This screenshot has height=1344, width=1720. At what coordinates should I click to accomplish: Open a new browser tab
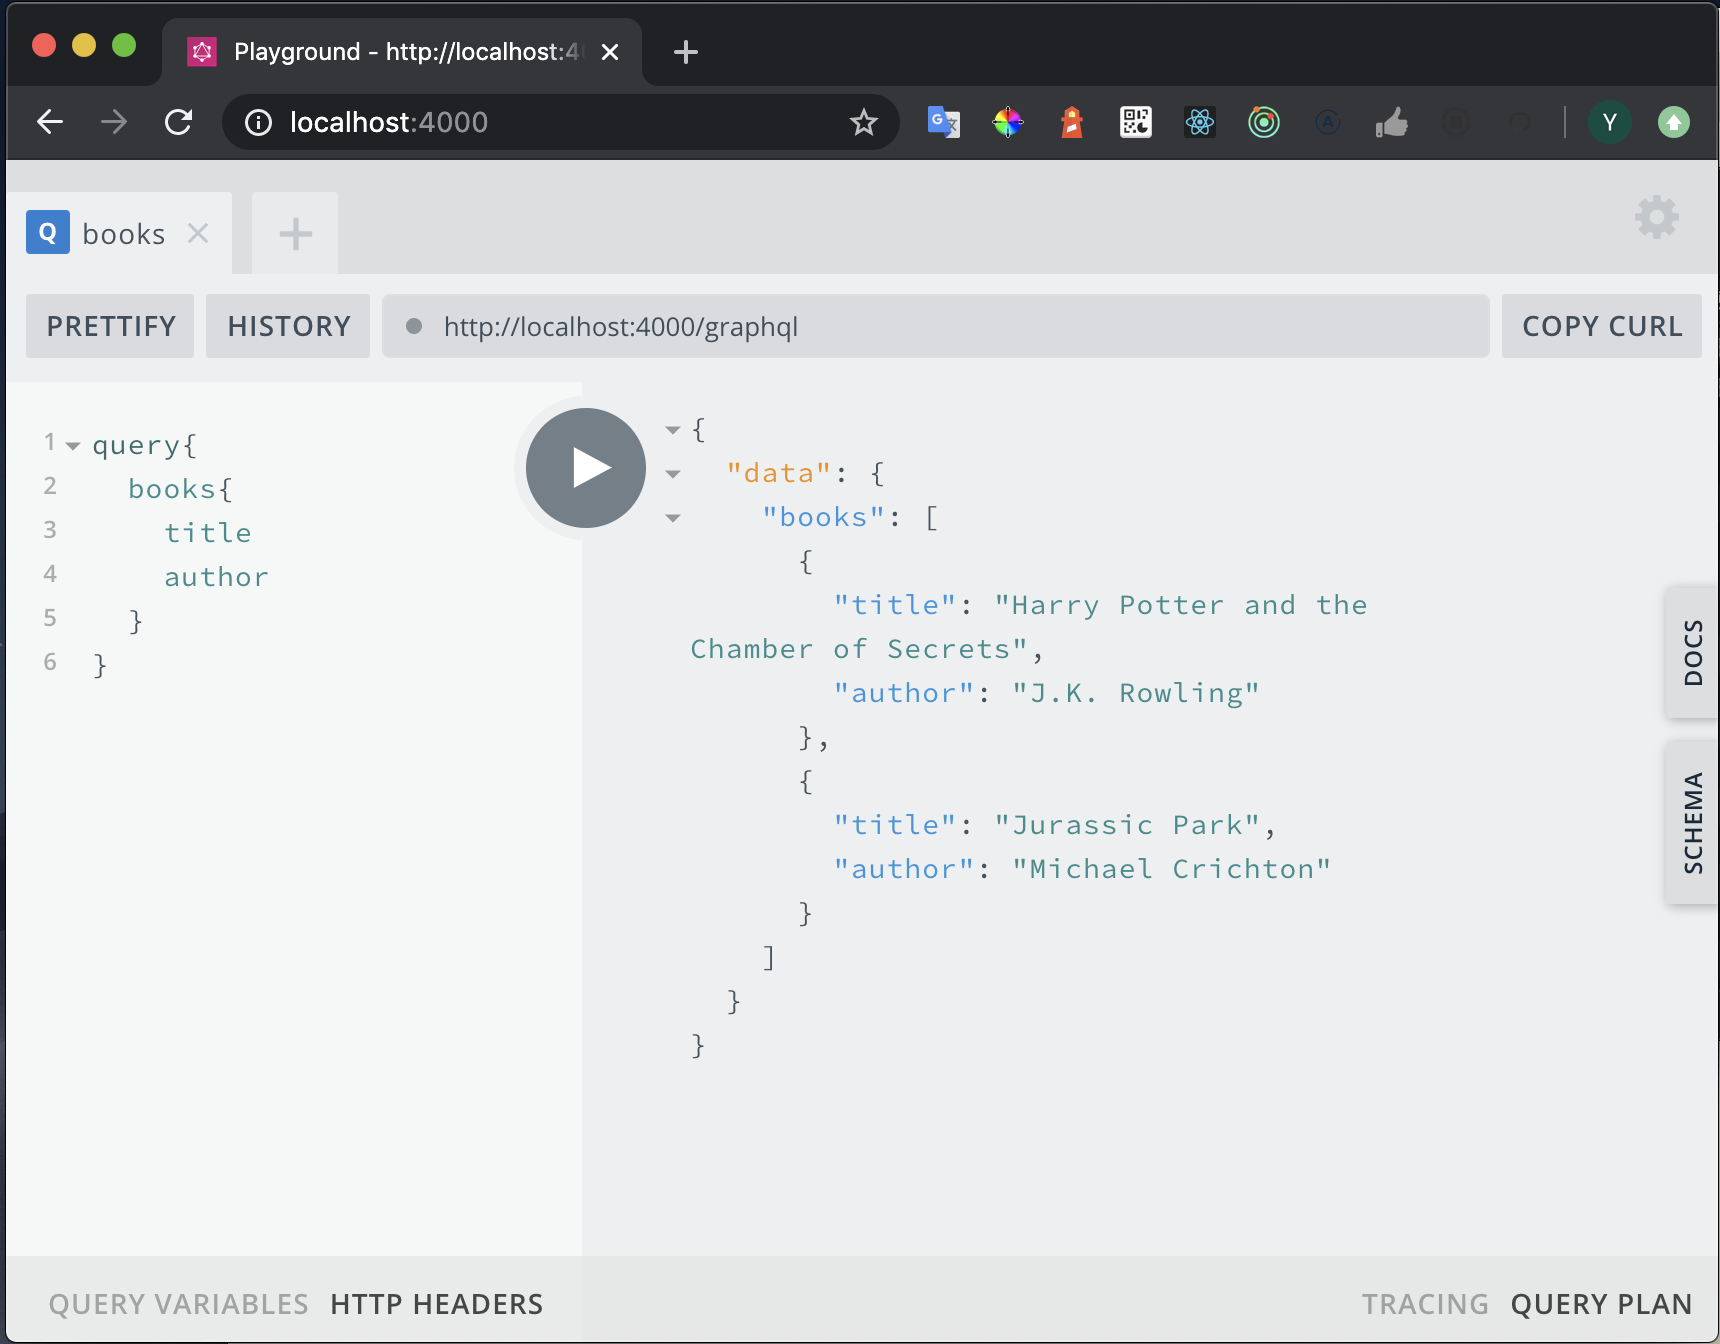[685, 52]
